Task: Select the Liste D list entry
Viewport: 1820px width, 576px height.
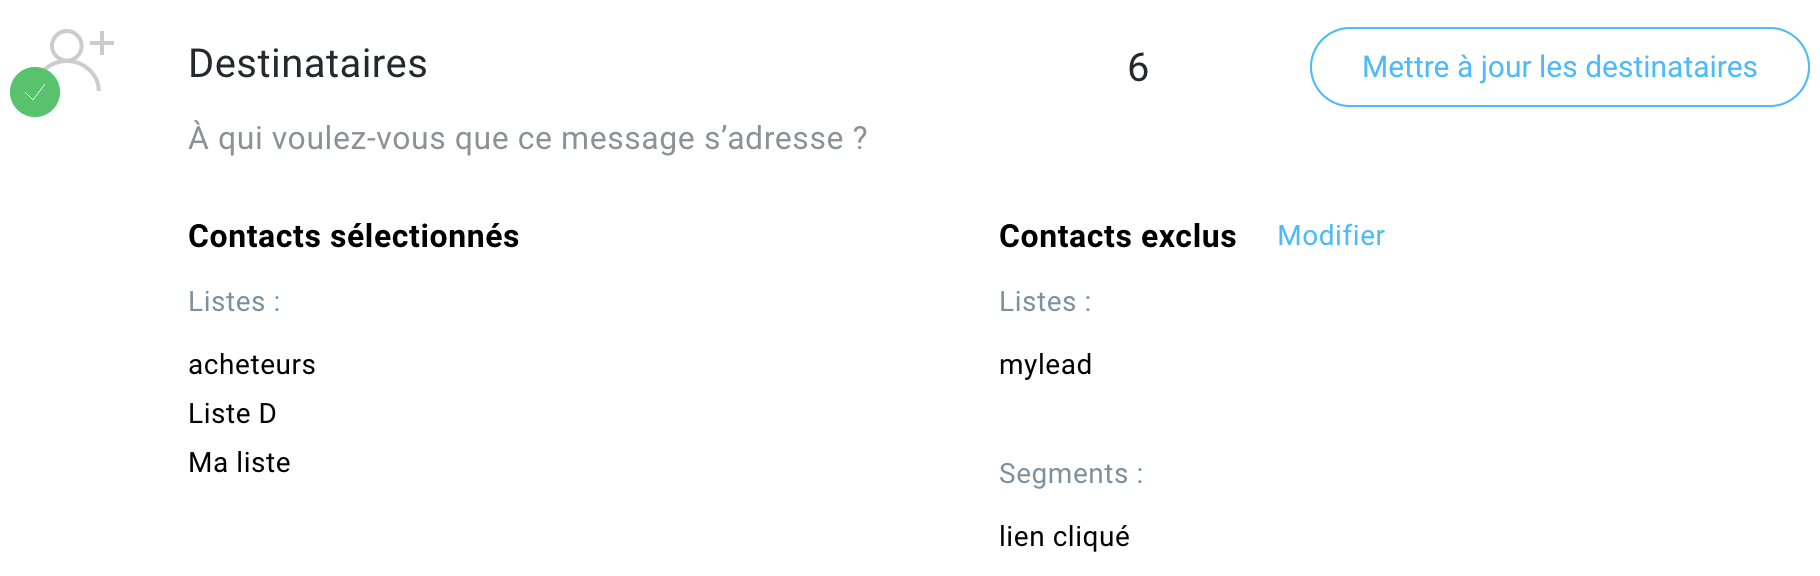Action: [x=233, y=413]
